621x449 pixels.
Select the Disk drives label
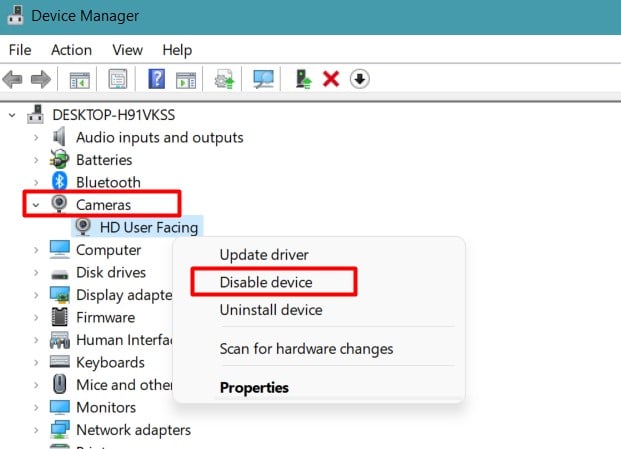coord(111,272)
